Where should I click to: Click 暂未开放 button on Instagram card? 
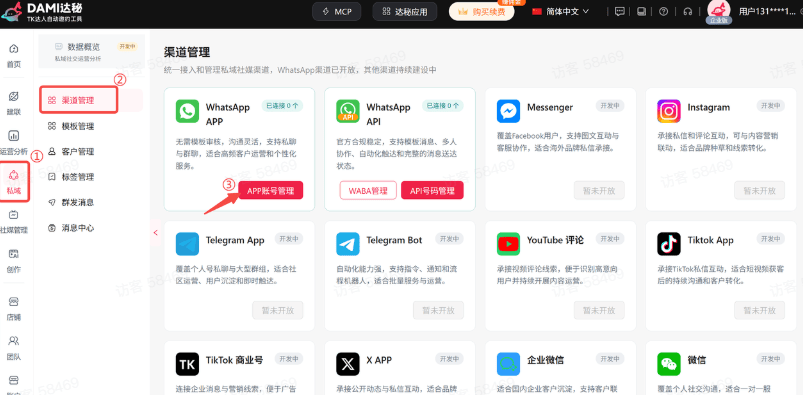[x=759, y=191]
